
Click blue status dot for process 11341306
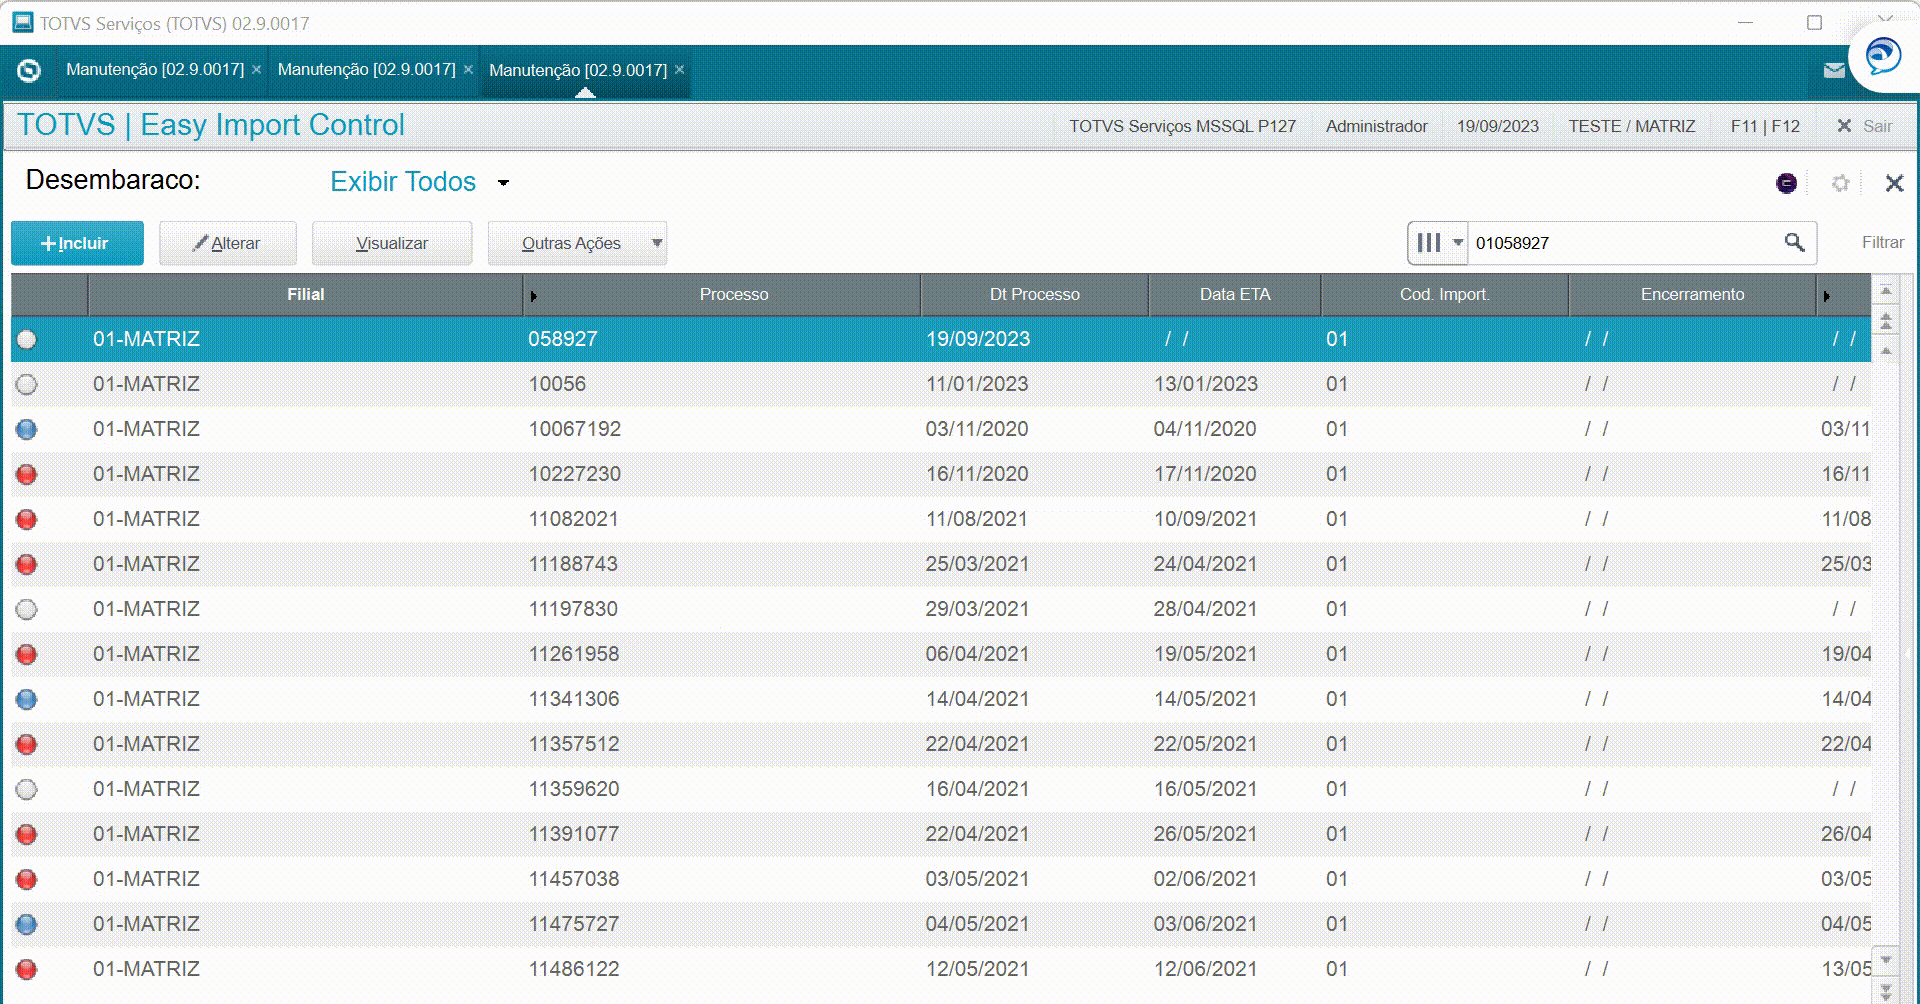27,699
